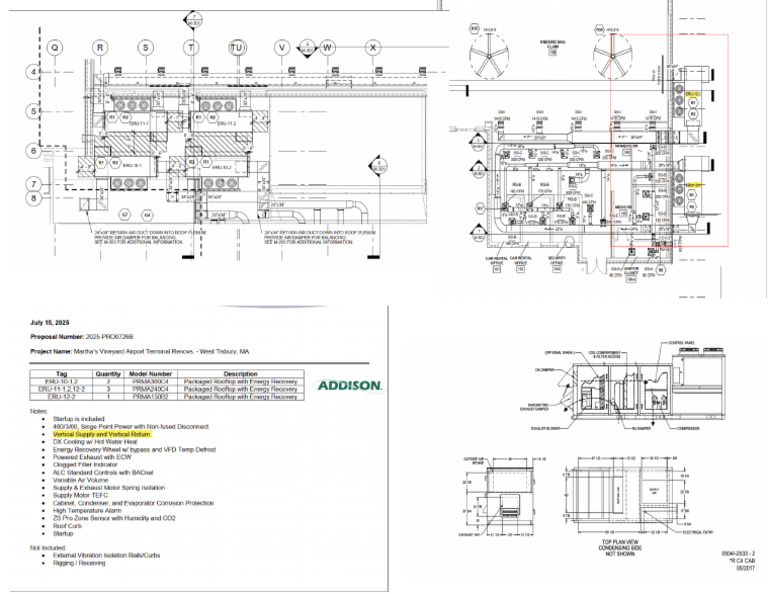Click the 'Description' column header
Image resolution: width=768 pixels, height=594 pixels.
pyautogui.click(x=240, y=374)
